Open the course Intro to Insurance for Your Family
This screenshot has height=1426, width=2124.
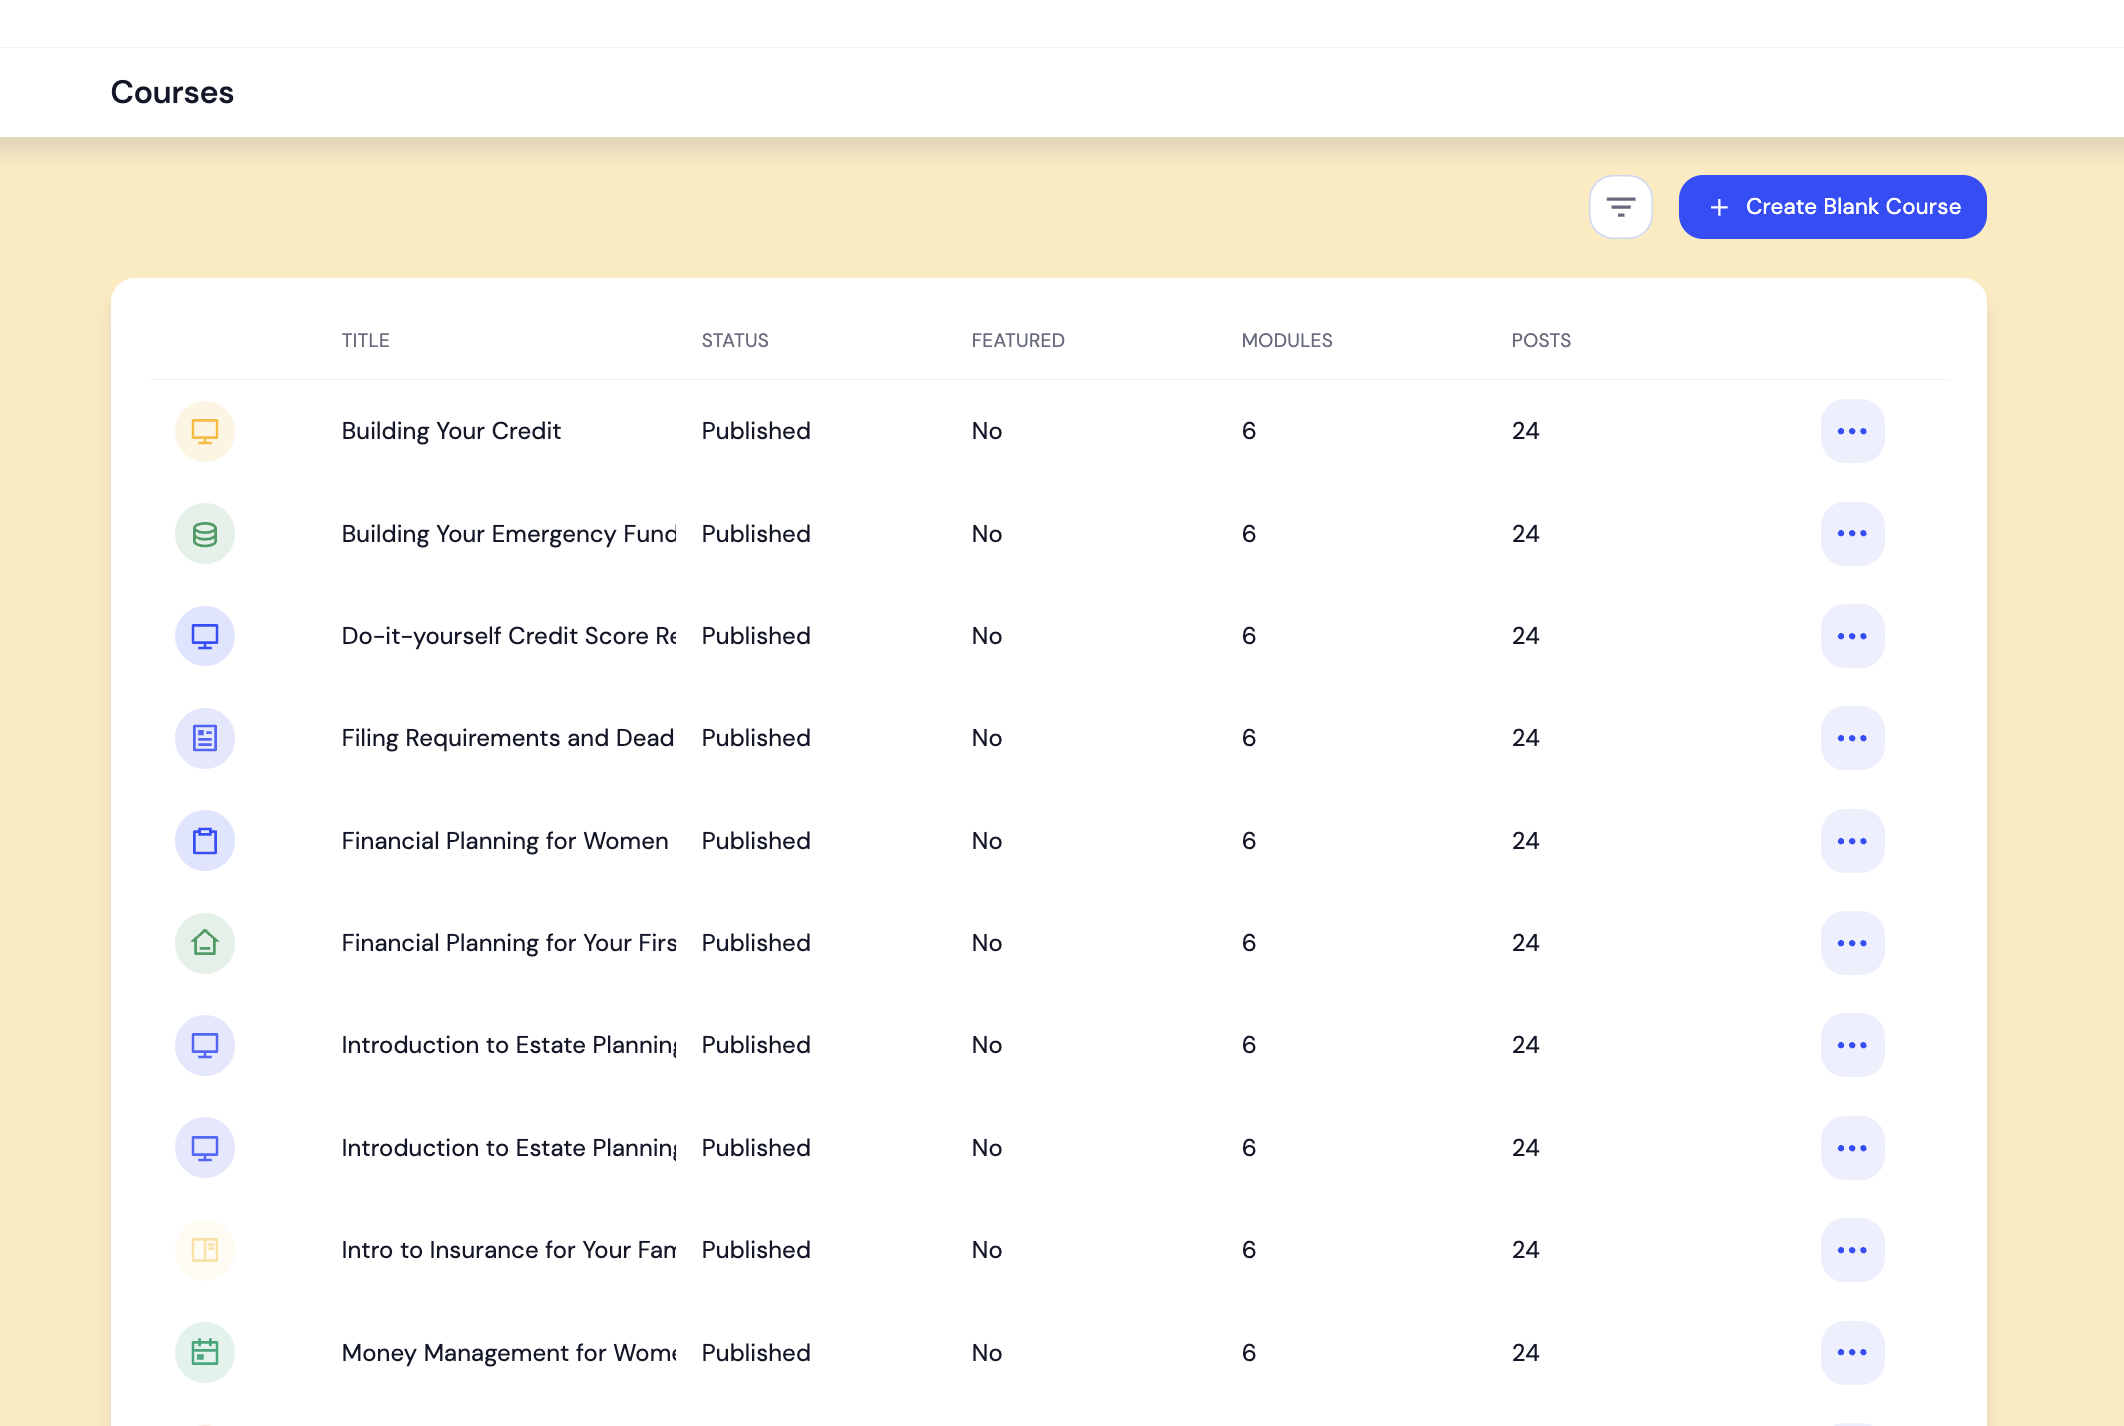click(x=505, y=1250)
